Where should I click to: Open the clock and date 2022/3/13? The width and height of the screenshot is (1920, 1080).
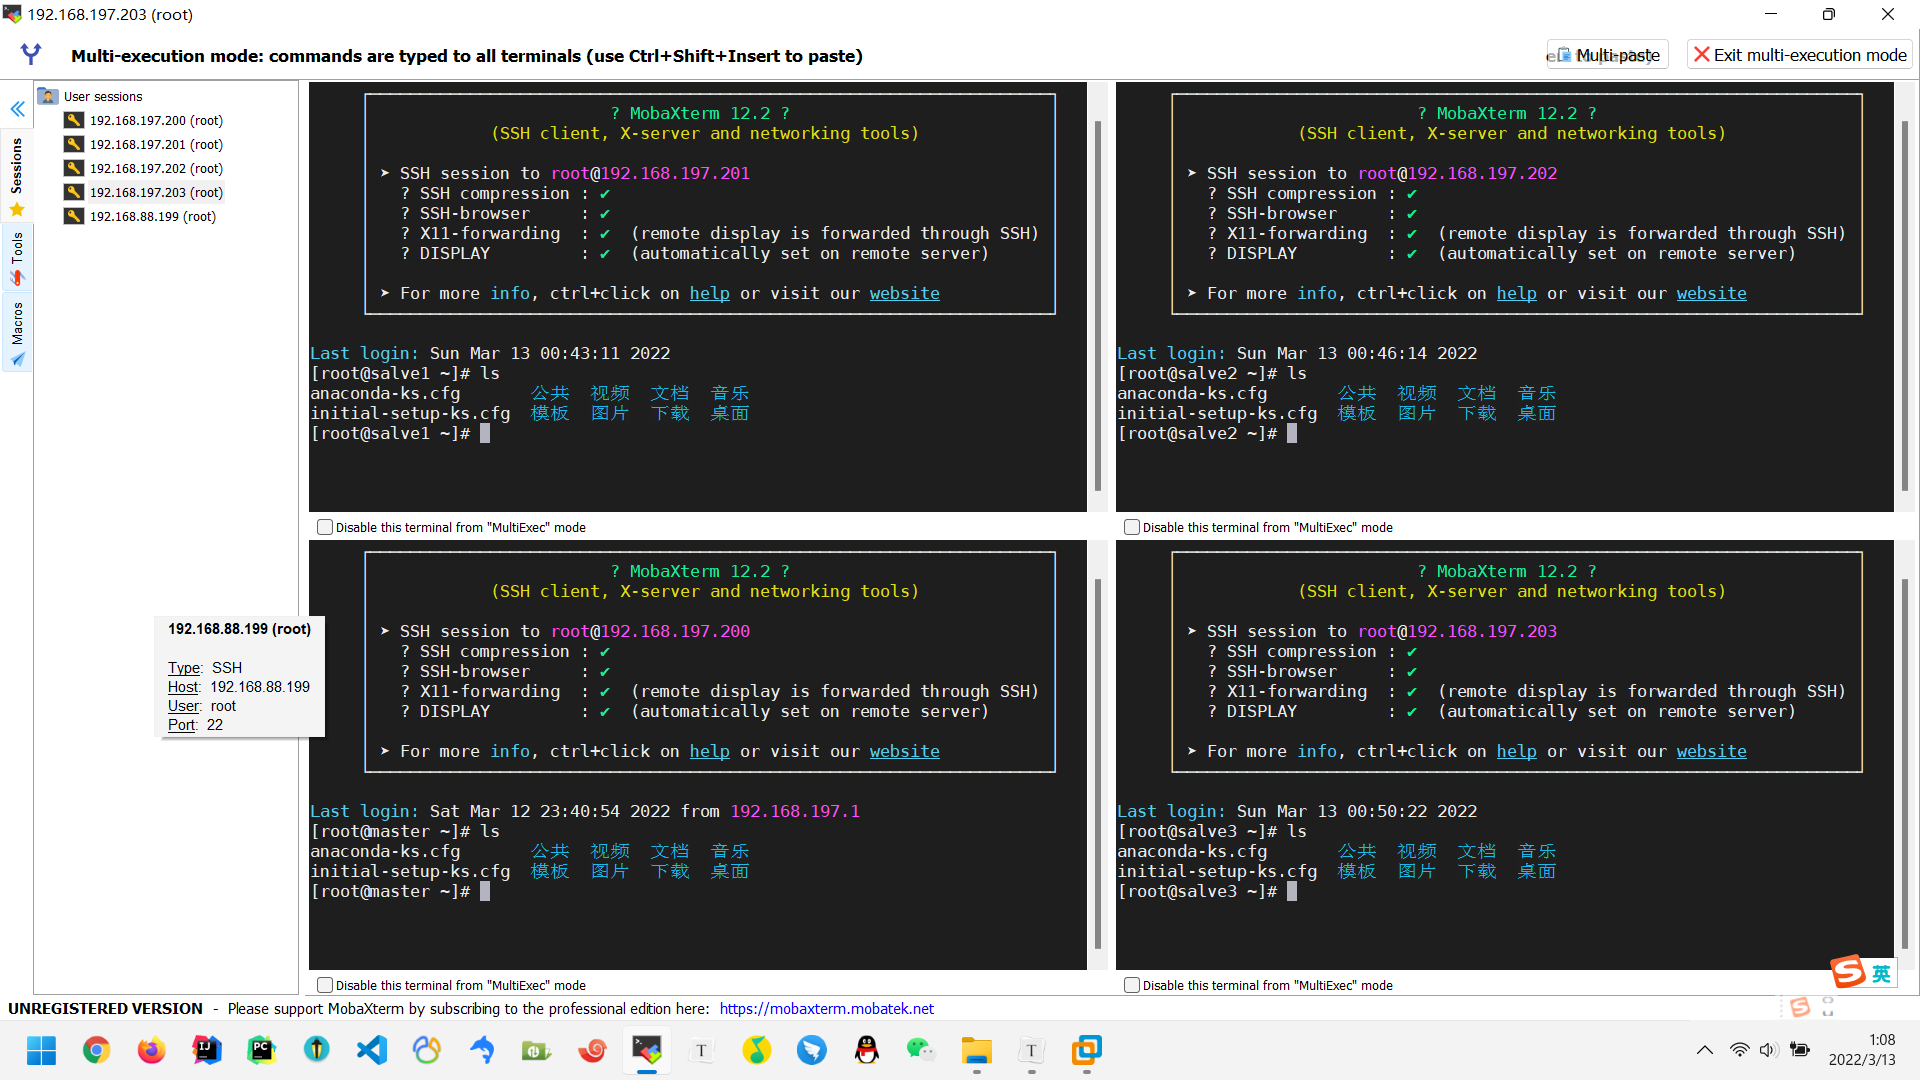coord(1861,1050)
